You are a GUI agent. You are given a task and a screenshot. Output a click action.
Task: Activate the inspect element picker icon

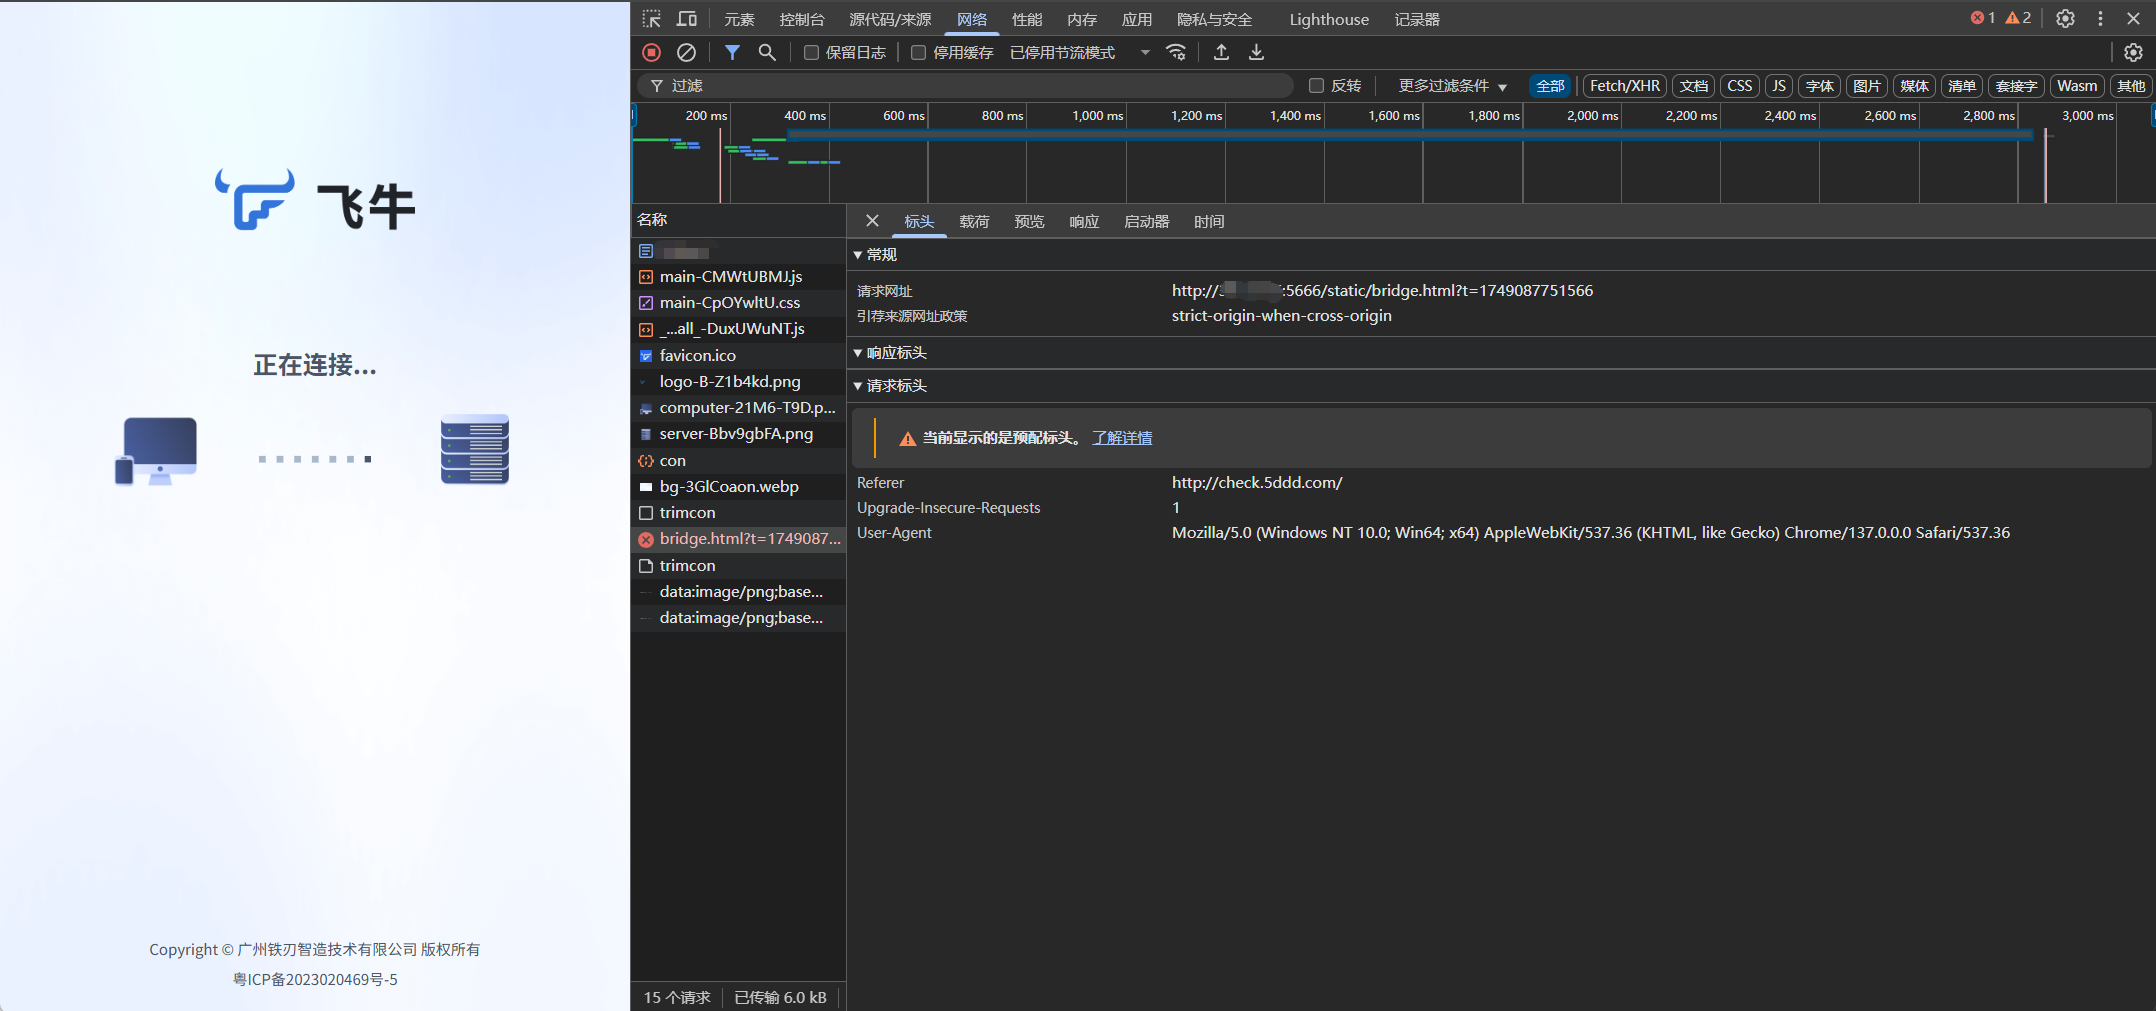pos(651,19)
